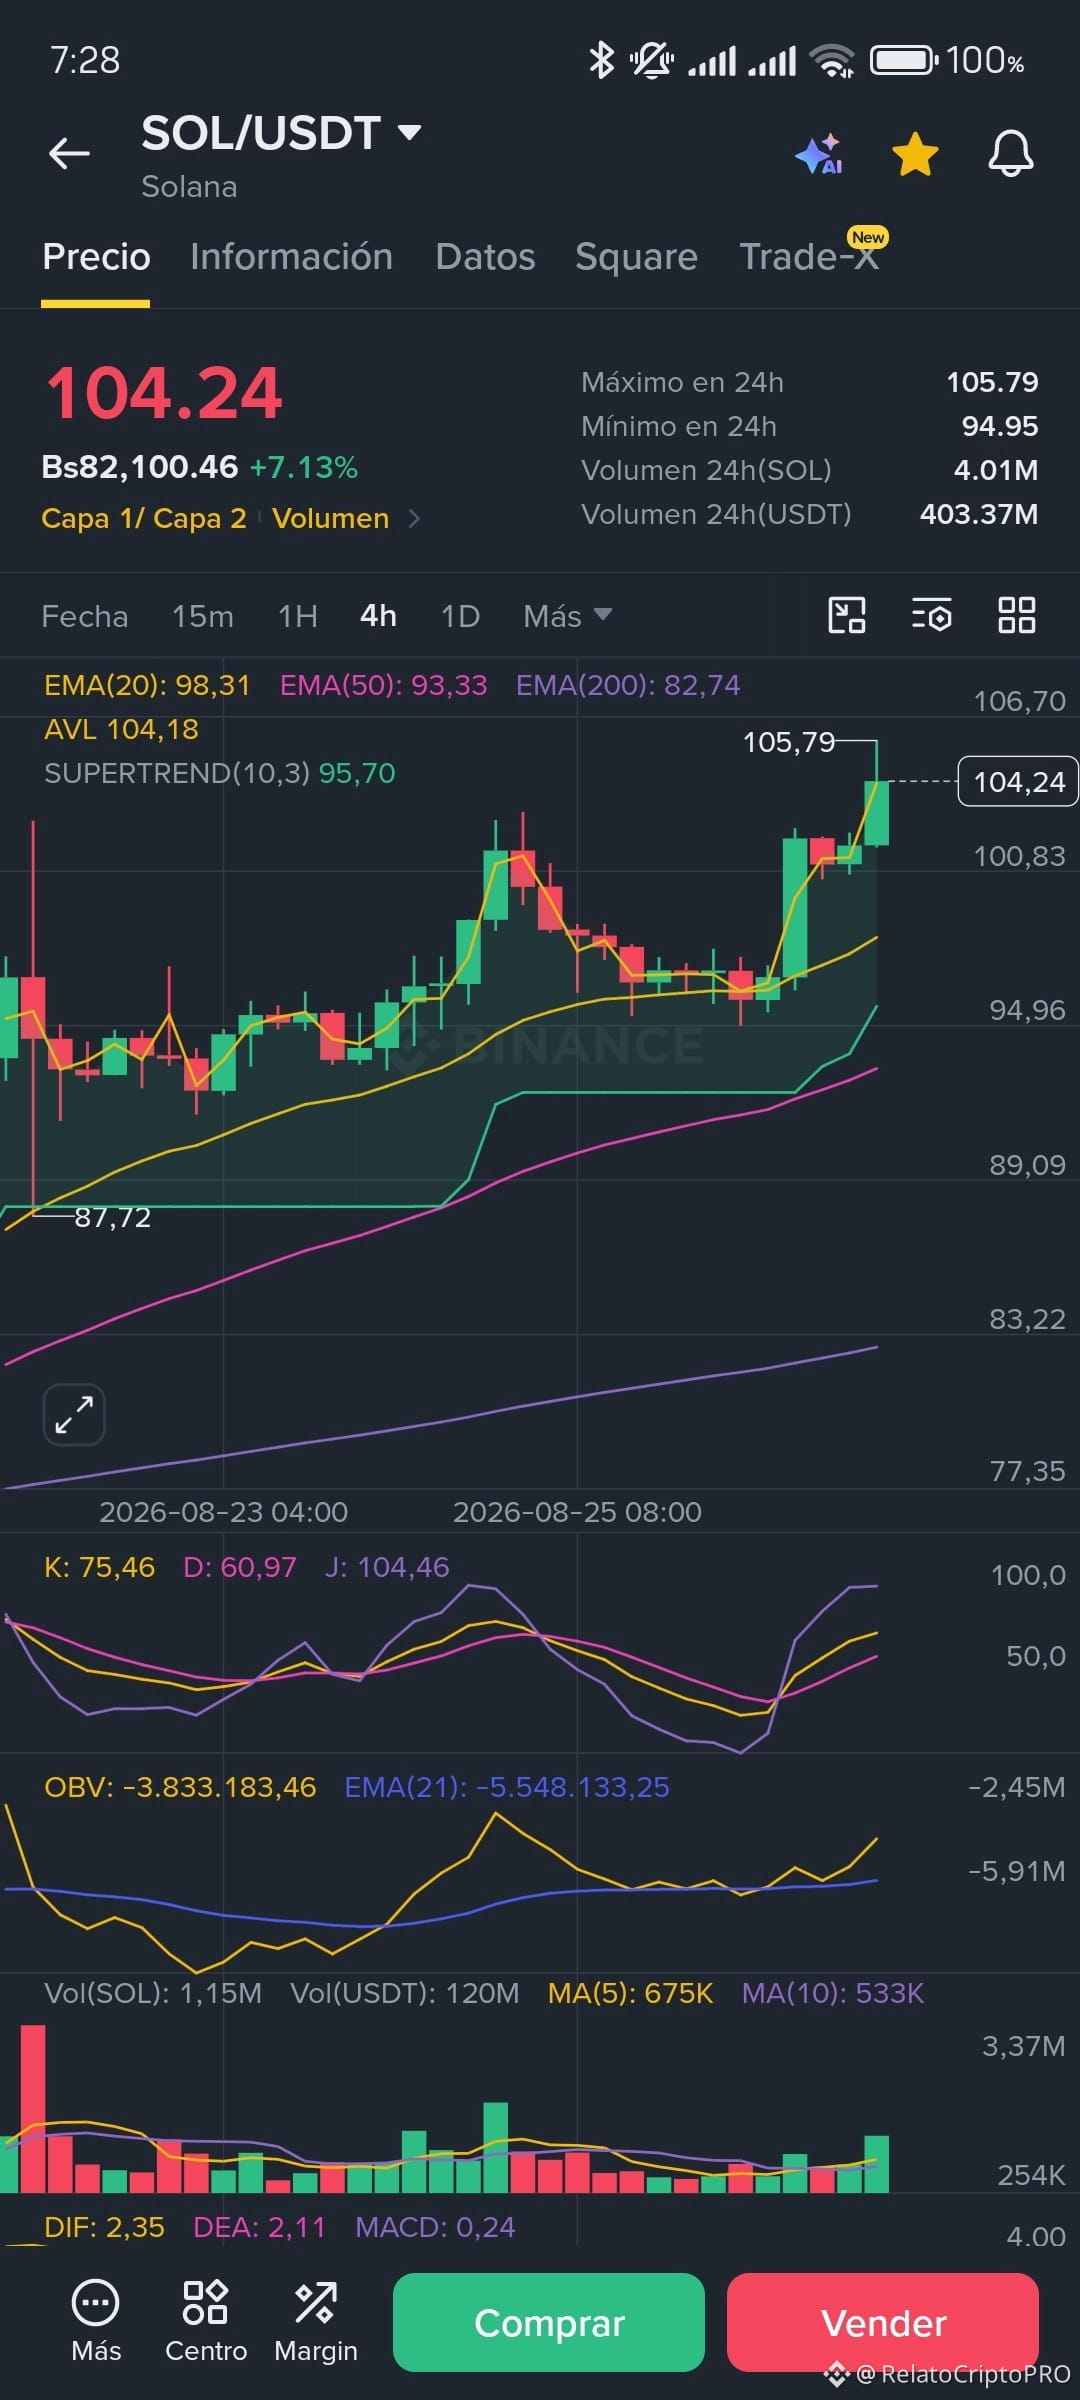Image resolution: width=1080 pixels, height=2400 pixels.
Task: Toggle the yellow favorite star
Action: click(915, 154)
